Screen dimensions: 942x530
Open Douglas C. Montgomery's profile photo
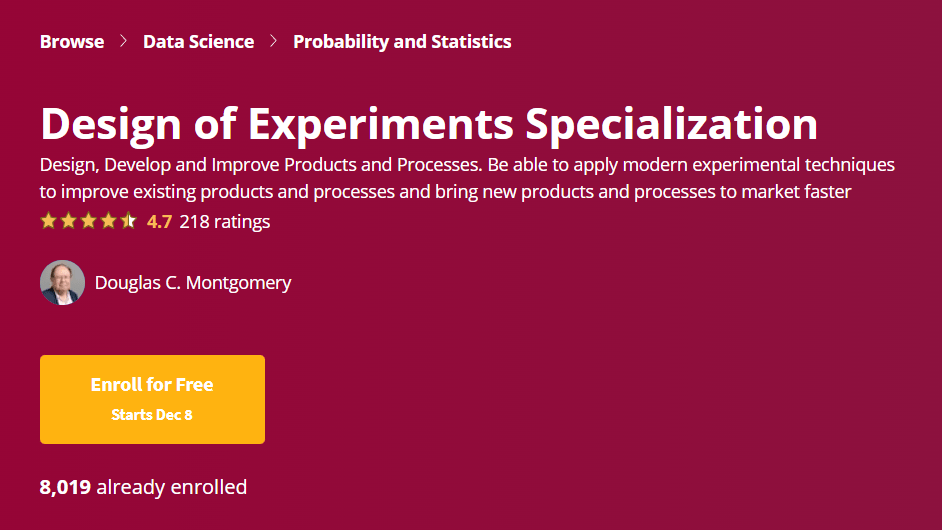pos(62,282)
